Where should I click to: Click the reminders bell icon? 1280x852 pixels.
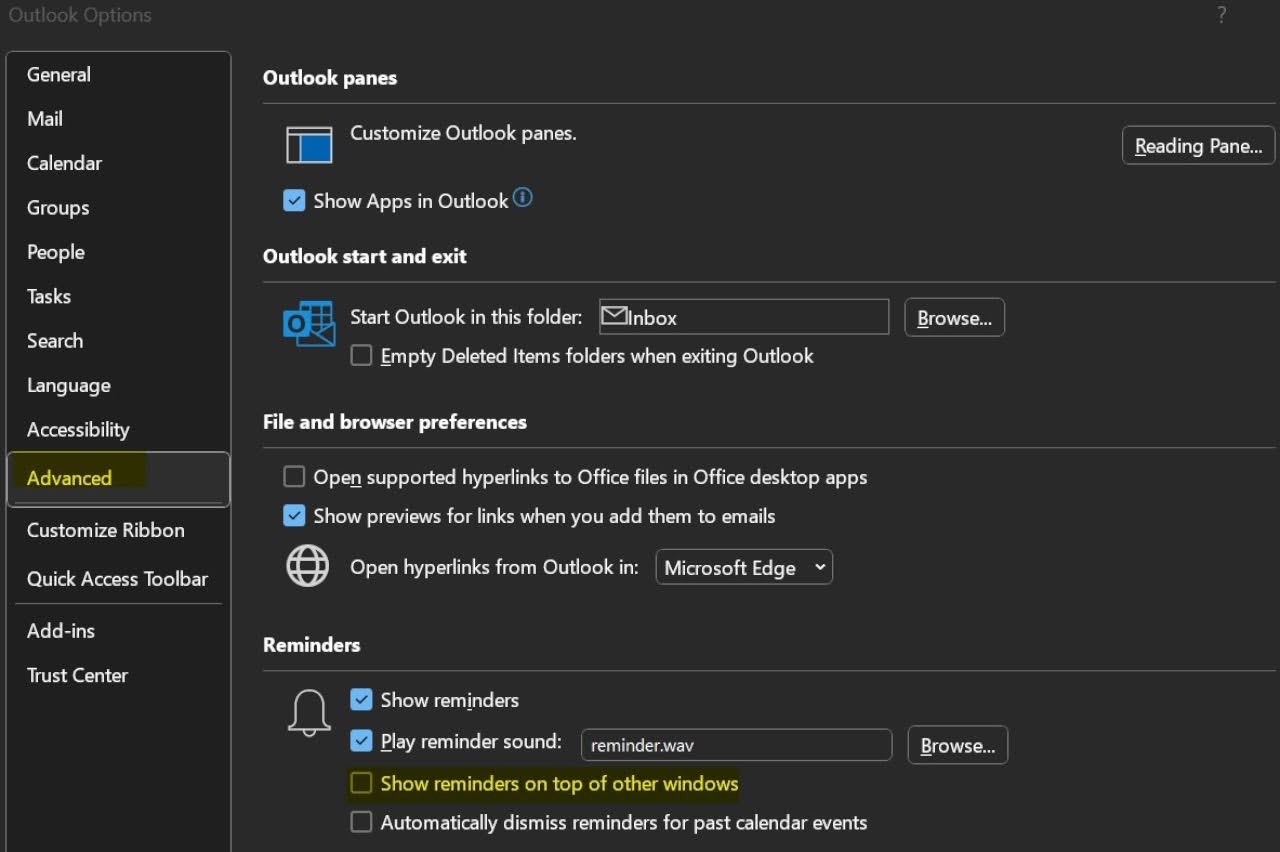pos(309,714)
